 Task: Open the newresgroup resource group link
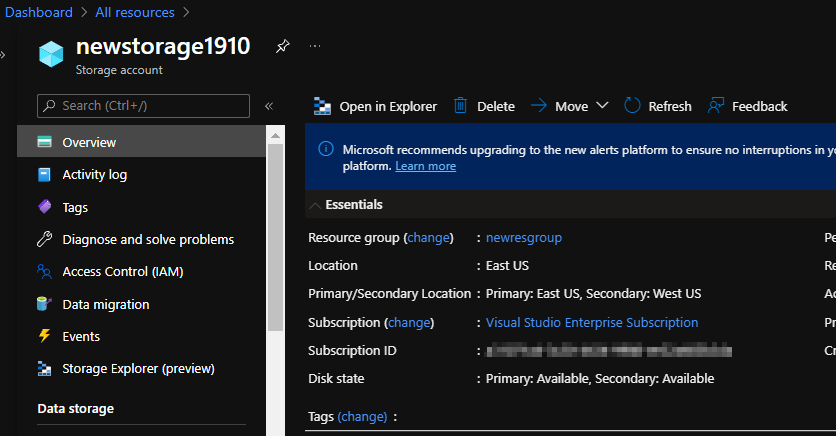(x=523, y=238)
